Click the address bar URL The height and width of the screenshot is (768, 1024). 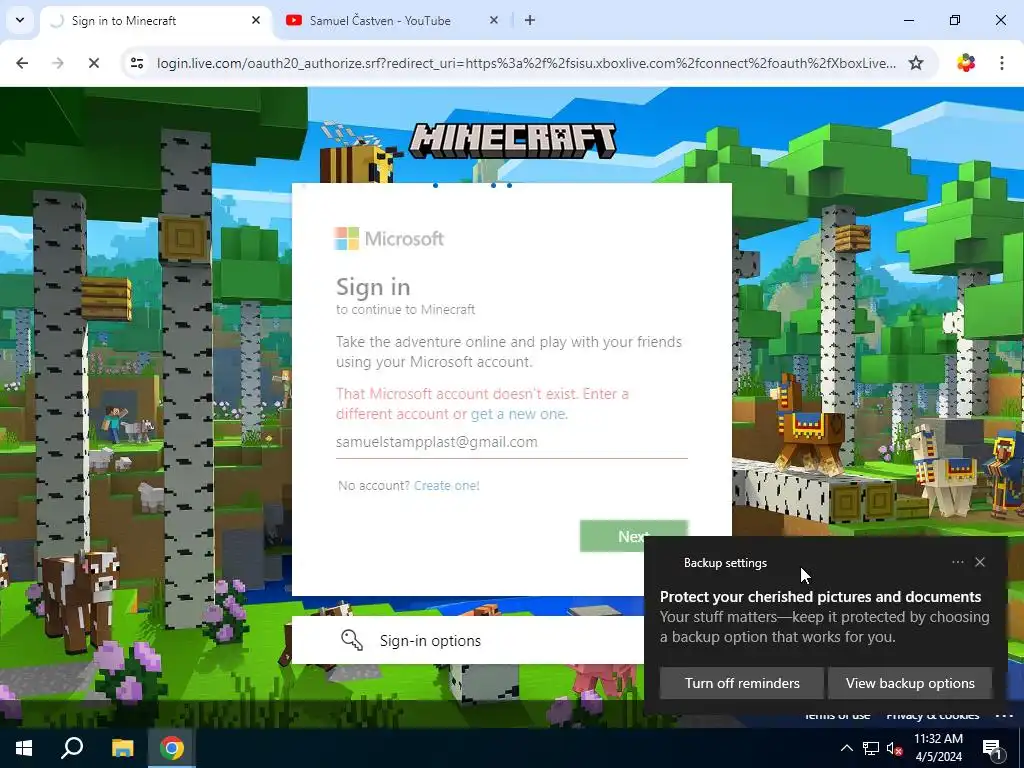(526, 63)
